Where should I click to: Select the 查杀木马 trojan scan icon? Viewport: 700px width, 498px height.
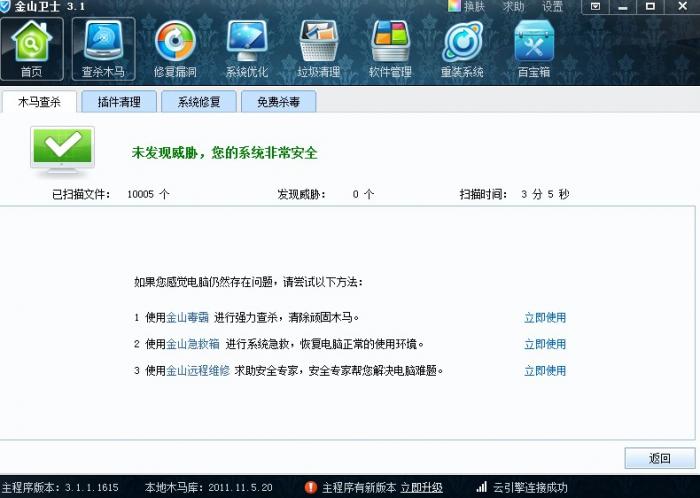[103, 49]
